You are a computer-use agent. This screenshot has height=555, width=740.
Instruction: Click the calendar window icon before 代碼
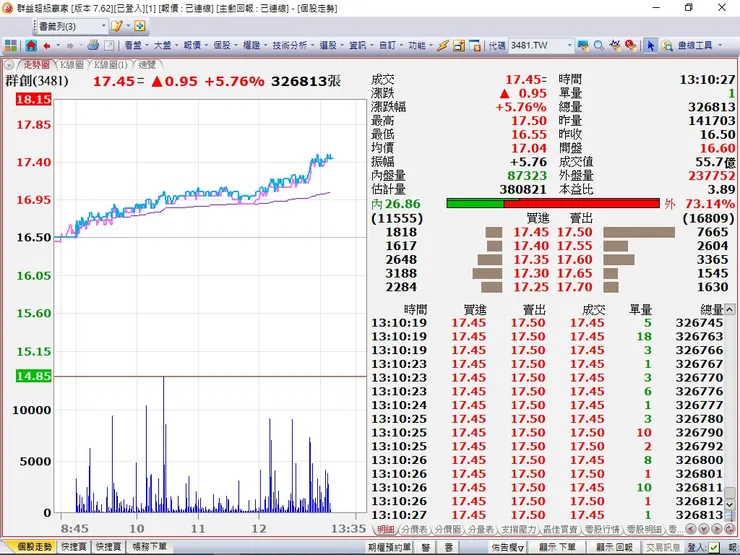tap(476, 45)
